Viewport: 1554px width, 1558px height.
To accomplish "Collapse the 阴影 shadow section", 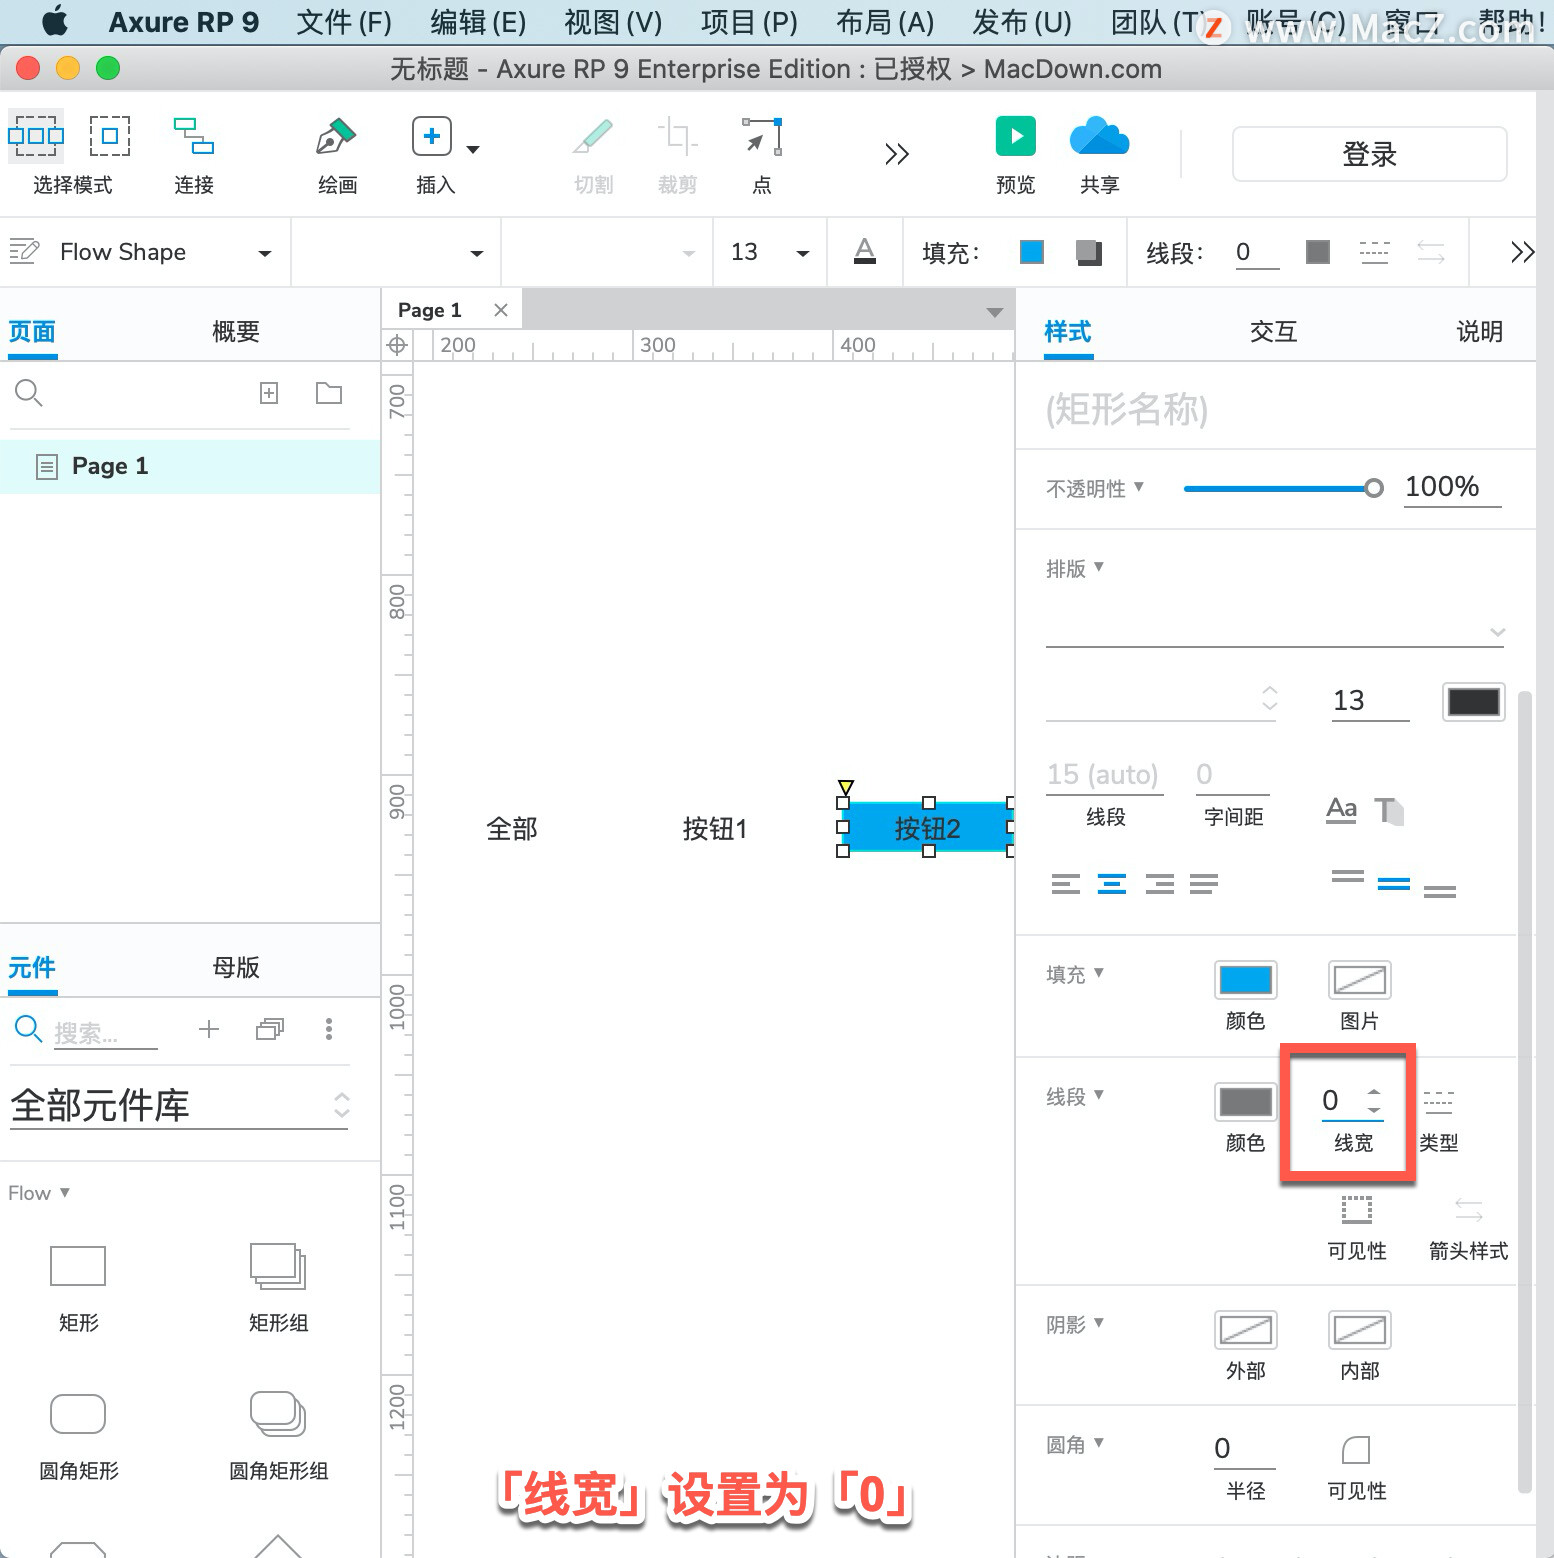I will coord(1074,1324).
